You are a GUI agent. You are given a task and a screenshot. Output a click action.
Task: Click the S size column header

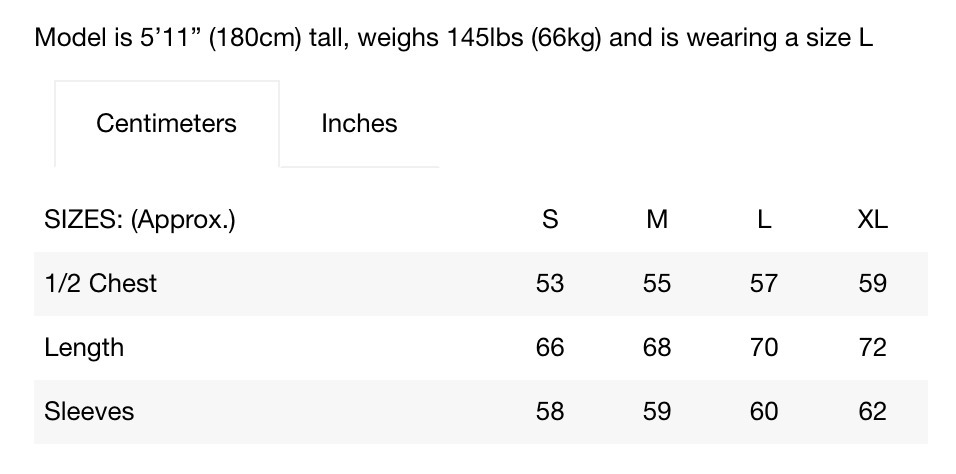(550, 219)
